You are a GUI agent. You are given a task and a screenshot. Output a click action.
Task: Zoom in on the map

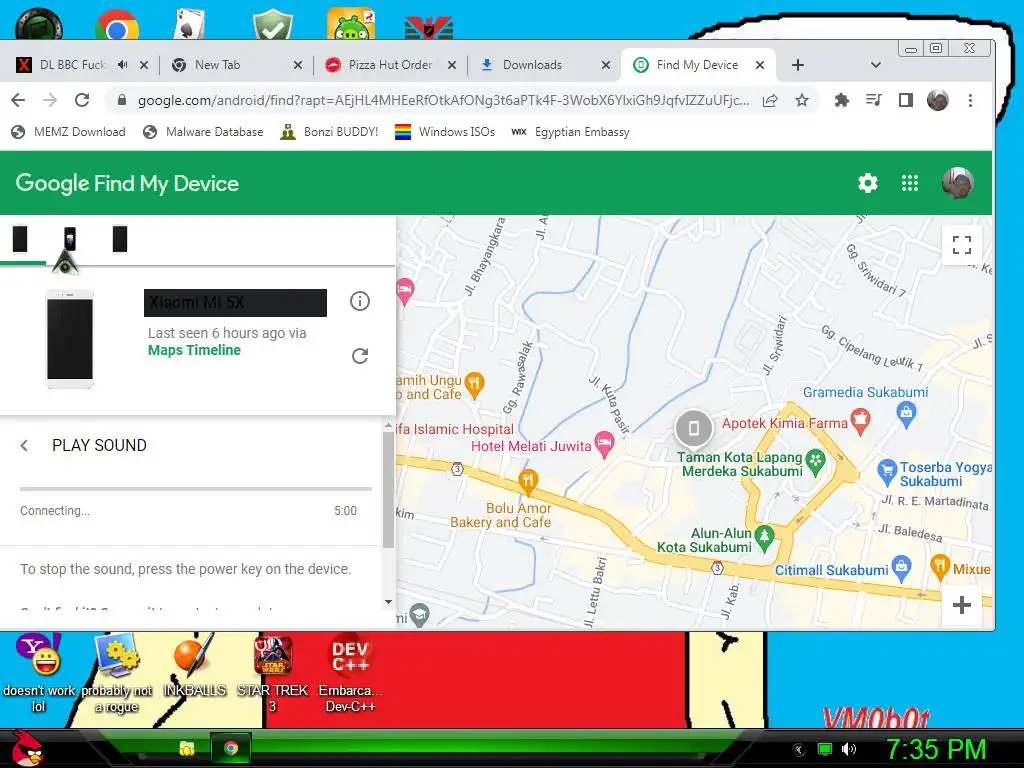tap(961, 605)
